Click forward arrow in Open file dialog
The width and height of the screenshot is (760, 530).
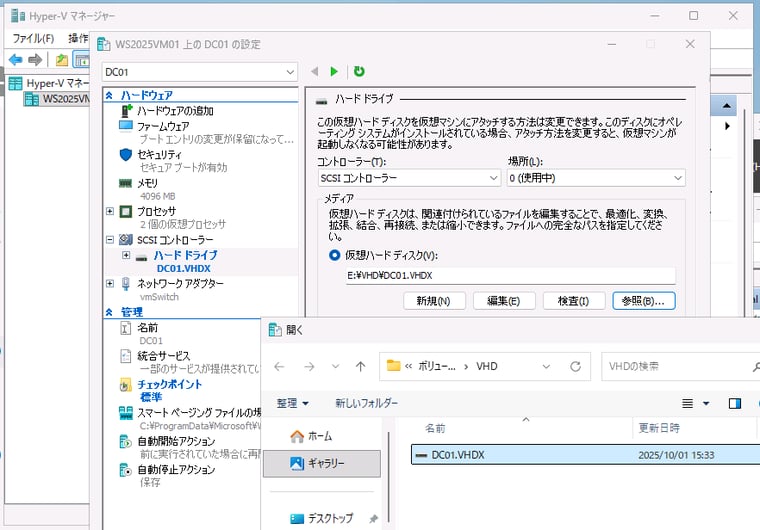(x=309, y=367)
